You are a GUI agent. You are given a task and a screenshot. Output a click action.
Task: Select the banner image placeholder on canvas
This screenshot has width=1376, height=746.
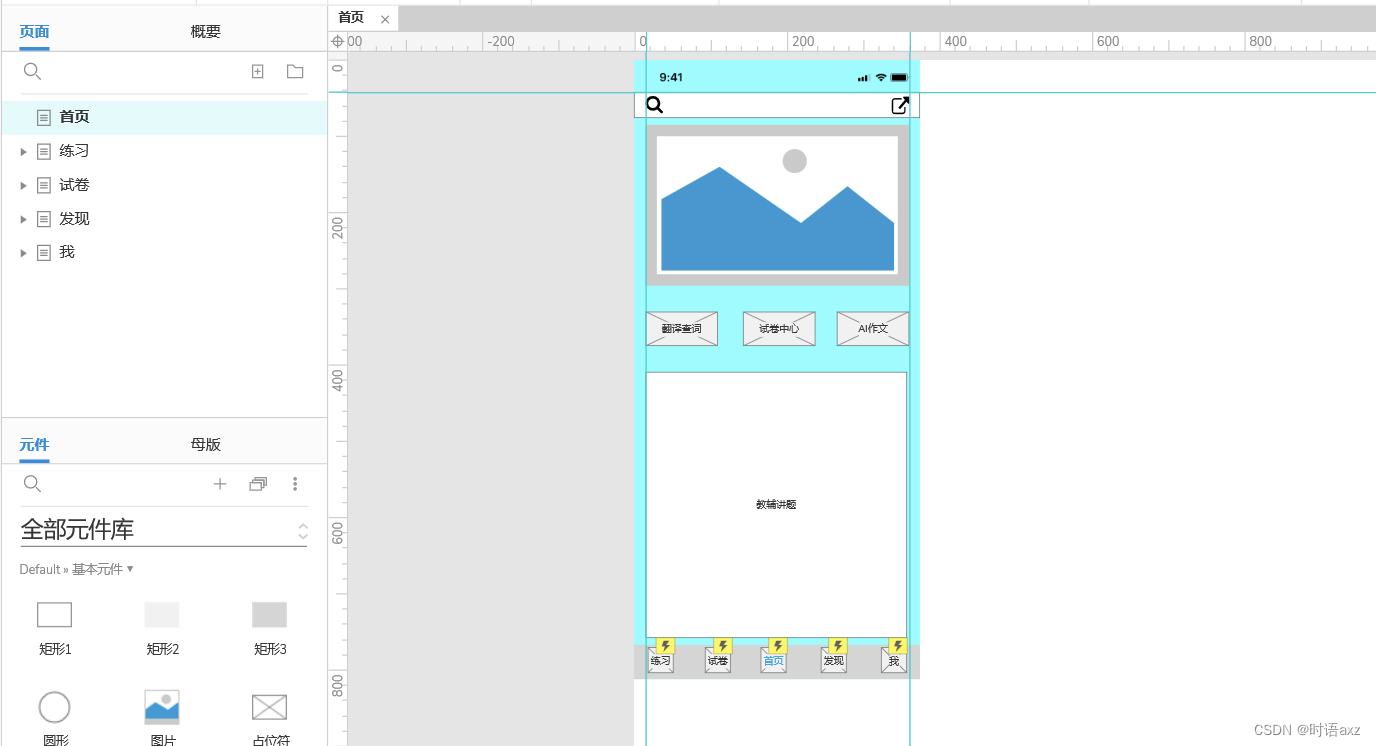[778, 205]
